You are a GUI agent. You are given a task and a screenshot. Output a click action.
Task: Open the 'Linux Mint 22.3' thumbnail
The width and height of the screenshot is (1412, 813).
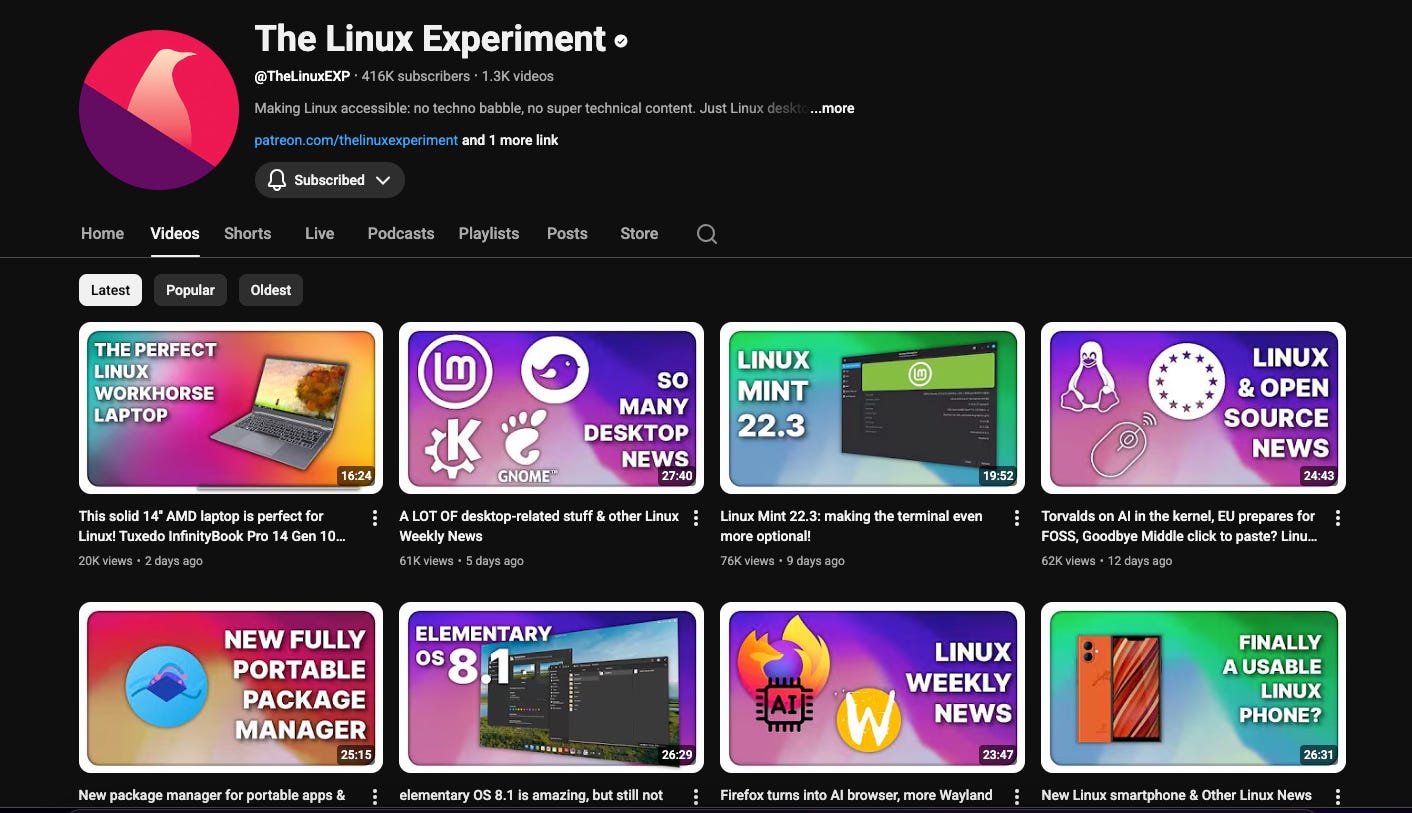click(872, 408)
